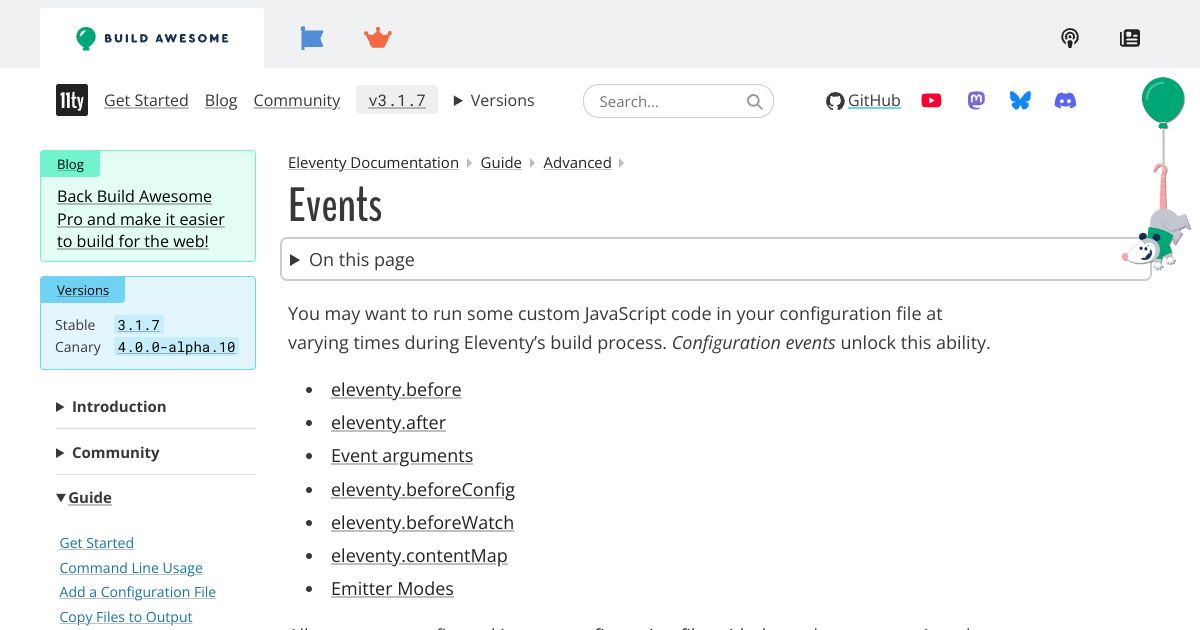The width and height of the screenshot is (1200, 630).
Task: Open the Mastodon icon link
Action: pos(976,100)
